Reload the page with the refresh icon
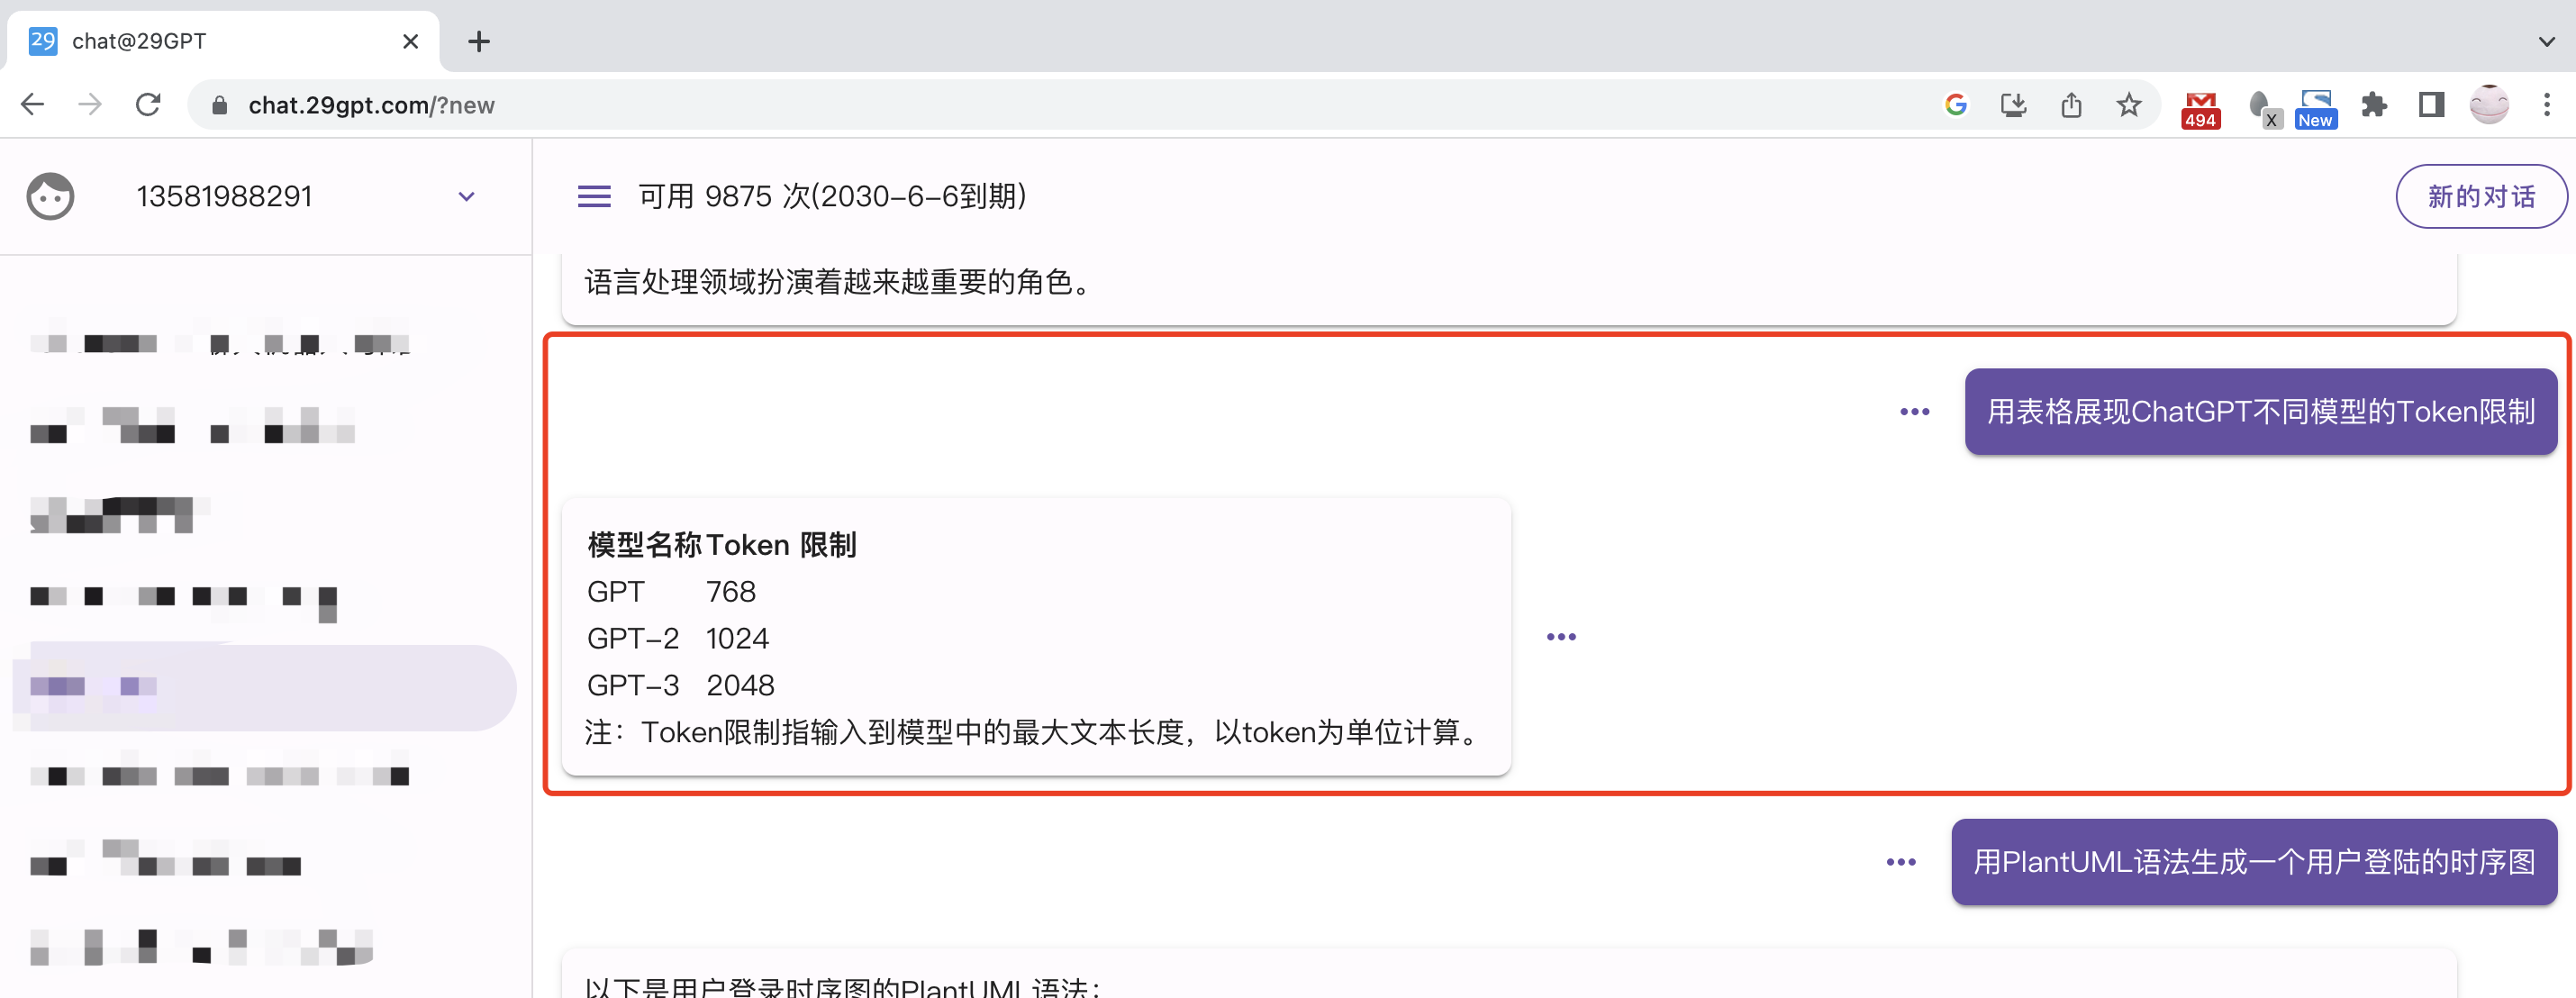 (148, 104)
